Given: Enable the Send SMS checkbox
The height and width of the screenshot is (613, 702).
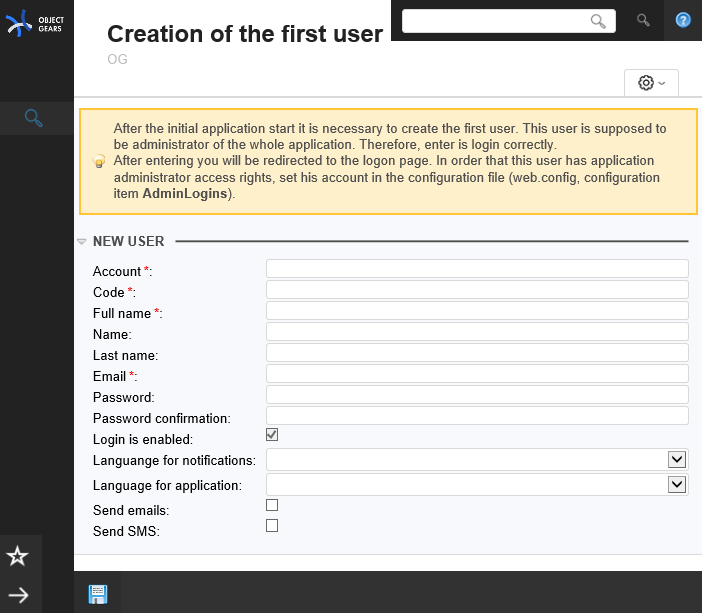Looking at the screenshot, I should tap(272, 525).
